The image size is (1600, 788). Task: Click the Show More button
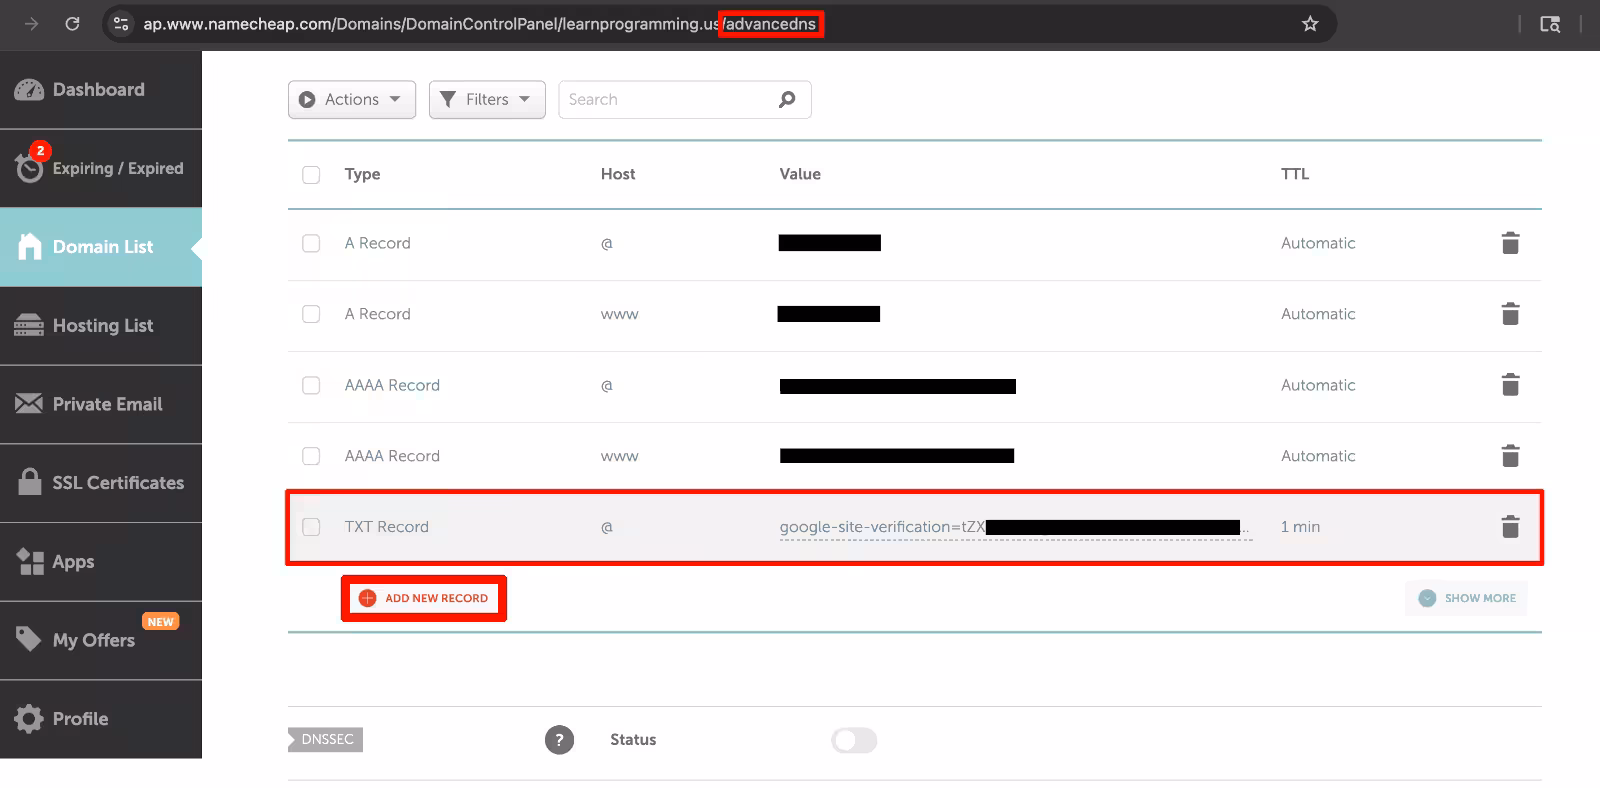(x=1467, y=598)
